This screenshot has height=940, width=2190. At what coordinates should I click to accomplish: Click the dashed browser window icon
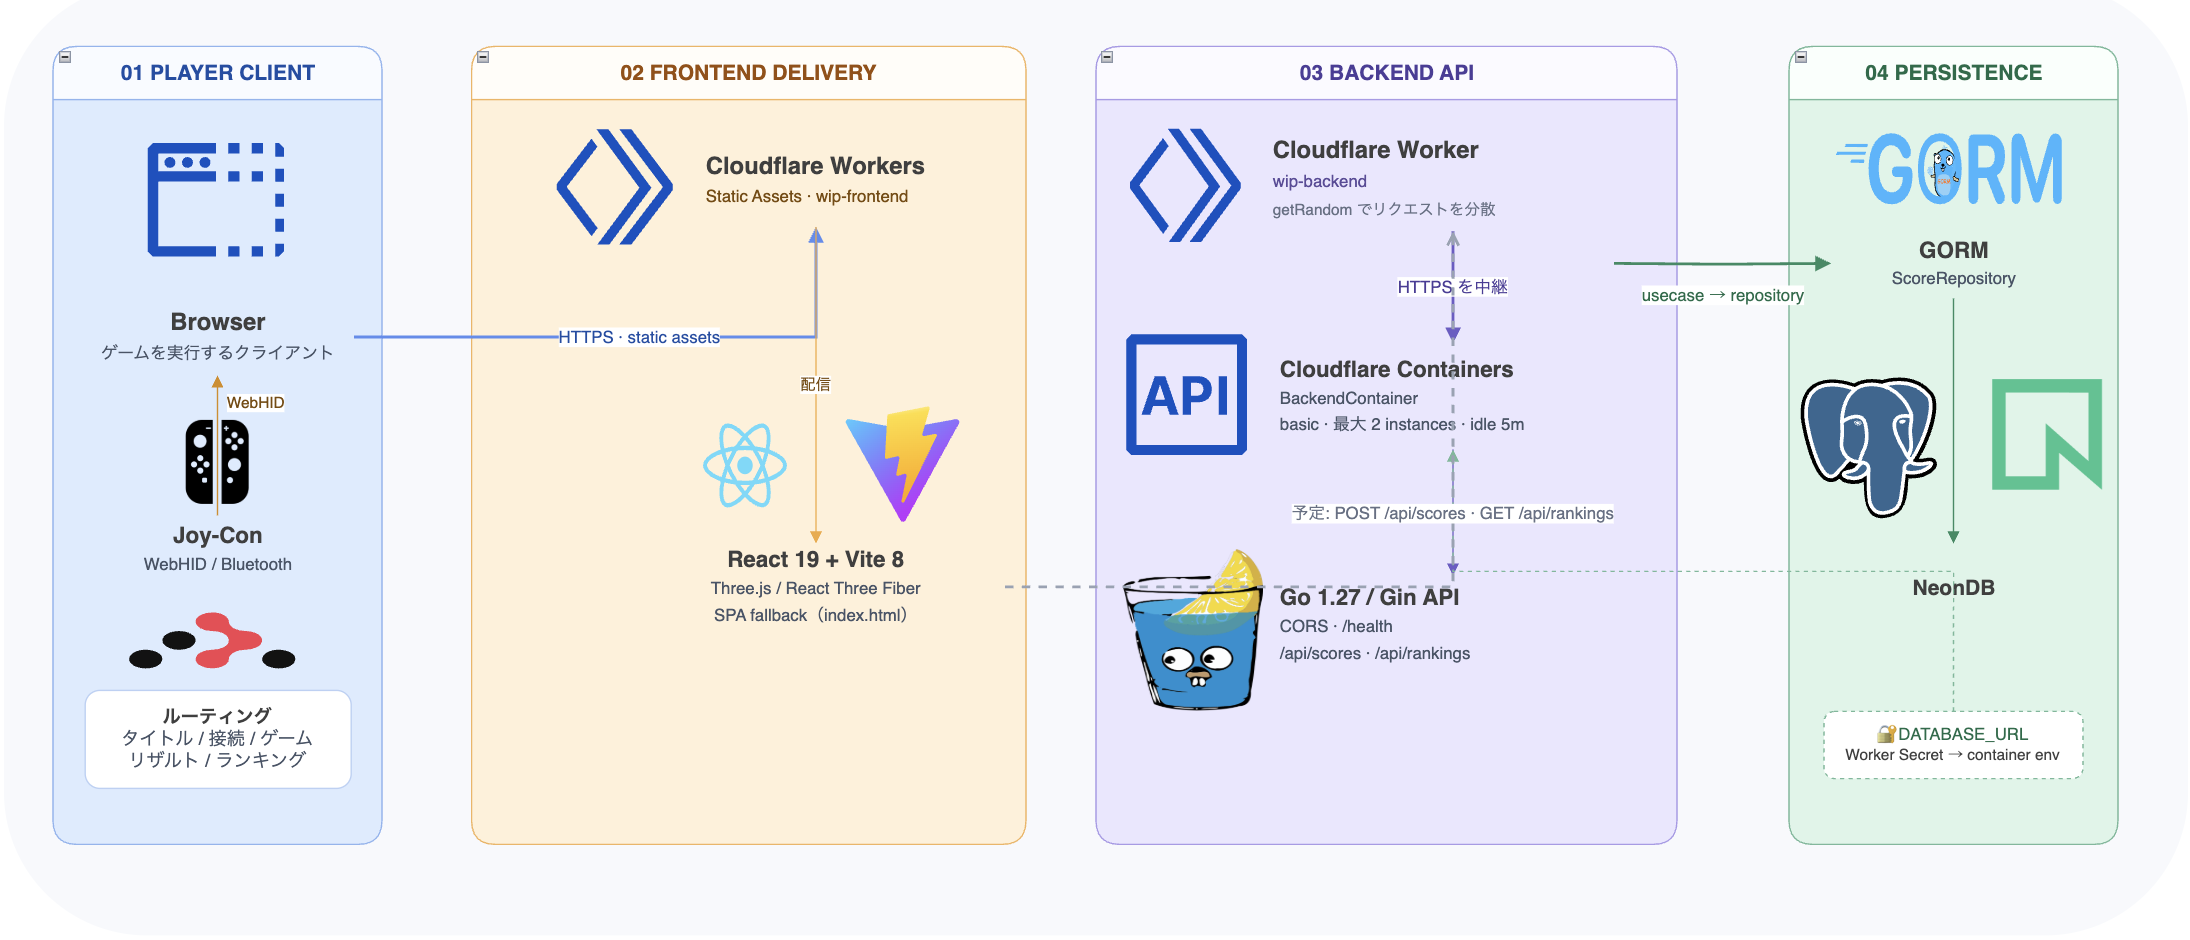pyautogui.click(x=216, y=200)
